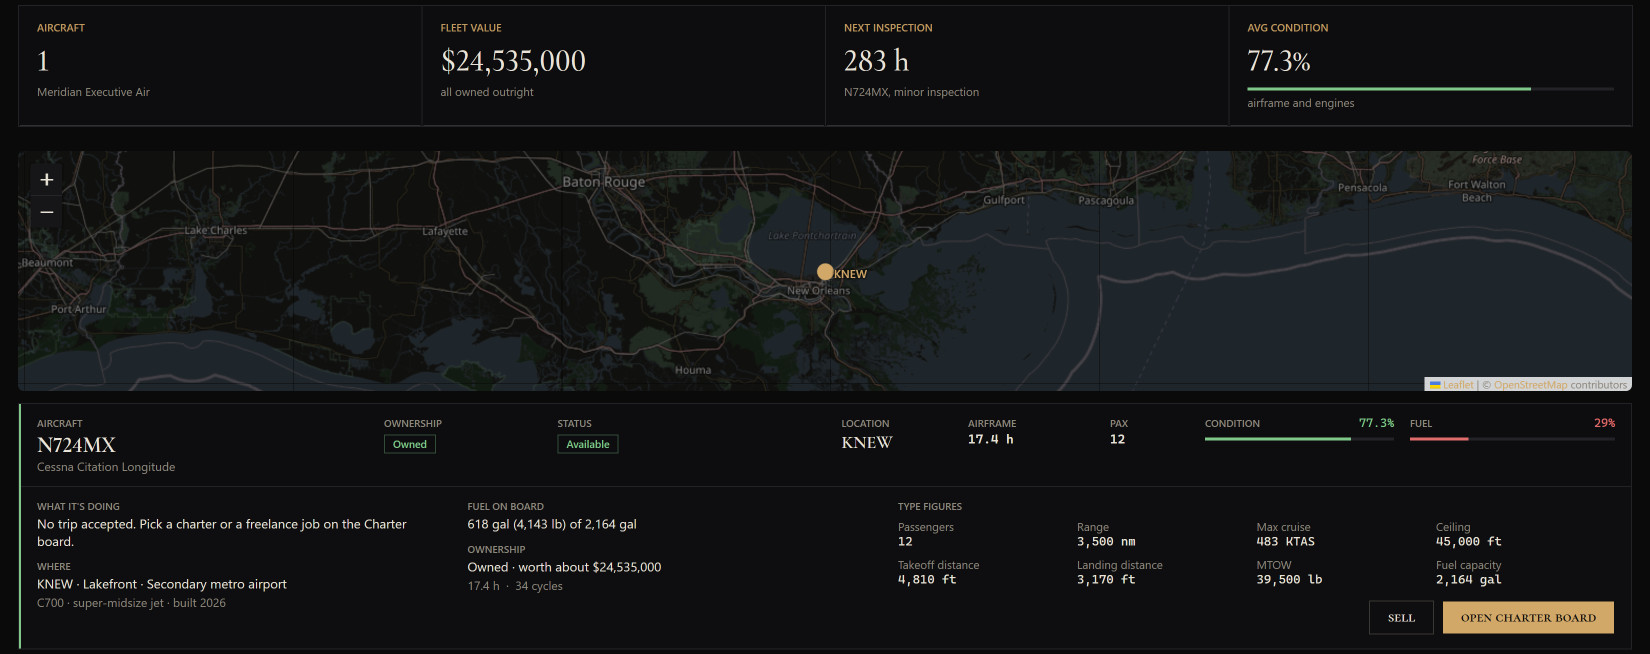Click the 'No trip accepted' status message

point(222,533)
